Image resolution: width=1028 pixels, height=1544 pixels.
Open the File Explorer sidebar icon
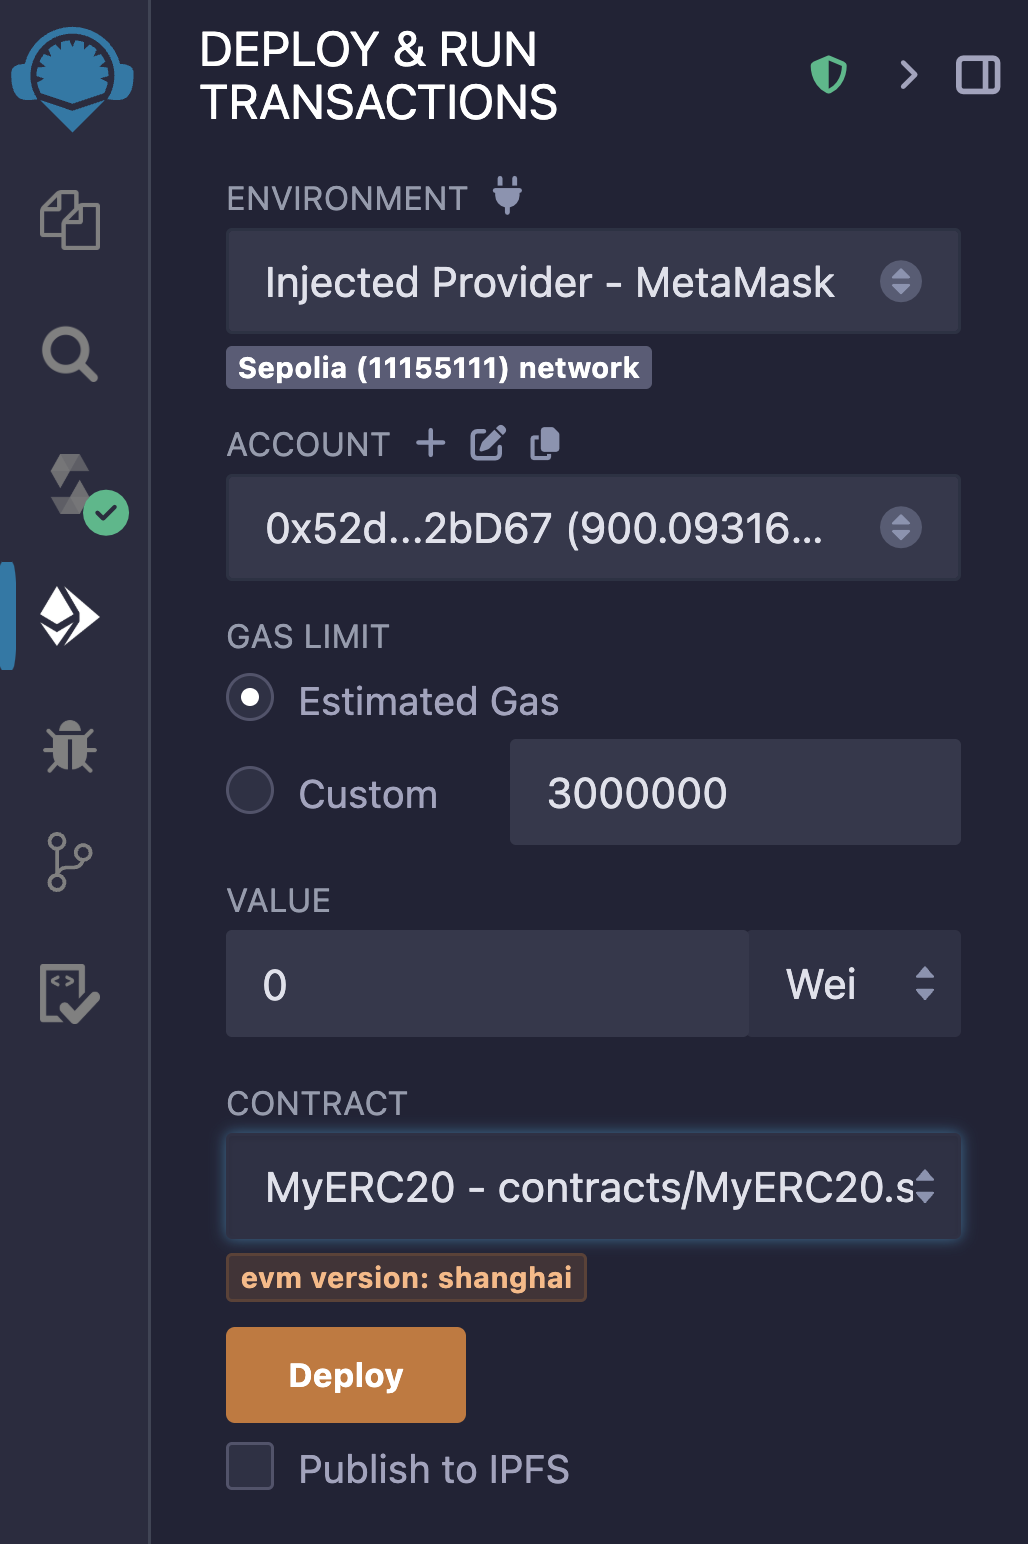click(70, 220)
